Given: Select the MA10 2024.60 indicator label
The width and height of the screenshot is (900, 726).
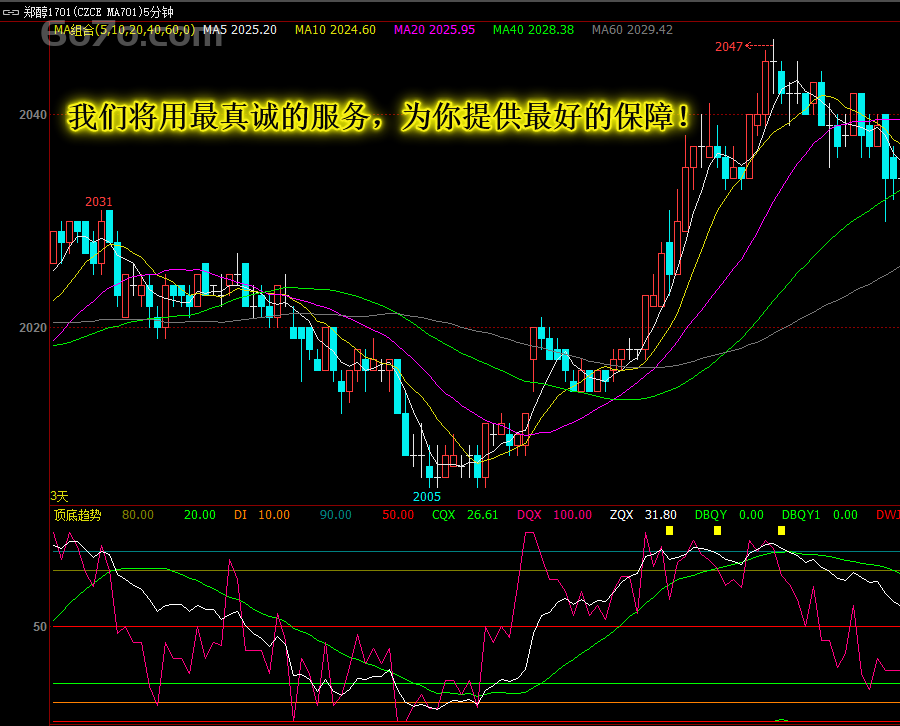Looking at the screenshot, I should click(x=335, y=30).
